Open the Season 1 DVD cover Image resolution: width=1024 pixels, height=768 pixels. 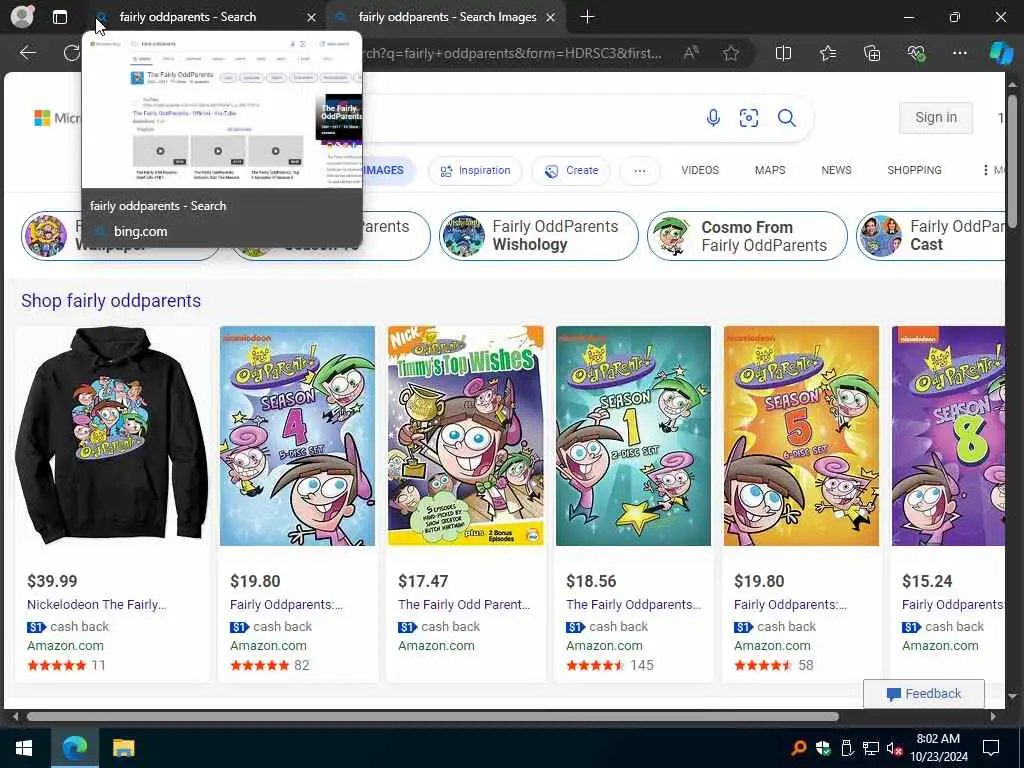[x=633, y=436]
